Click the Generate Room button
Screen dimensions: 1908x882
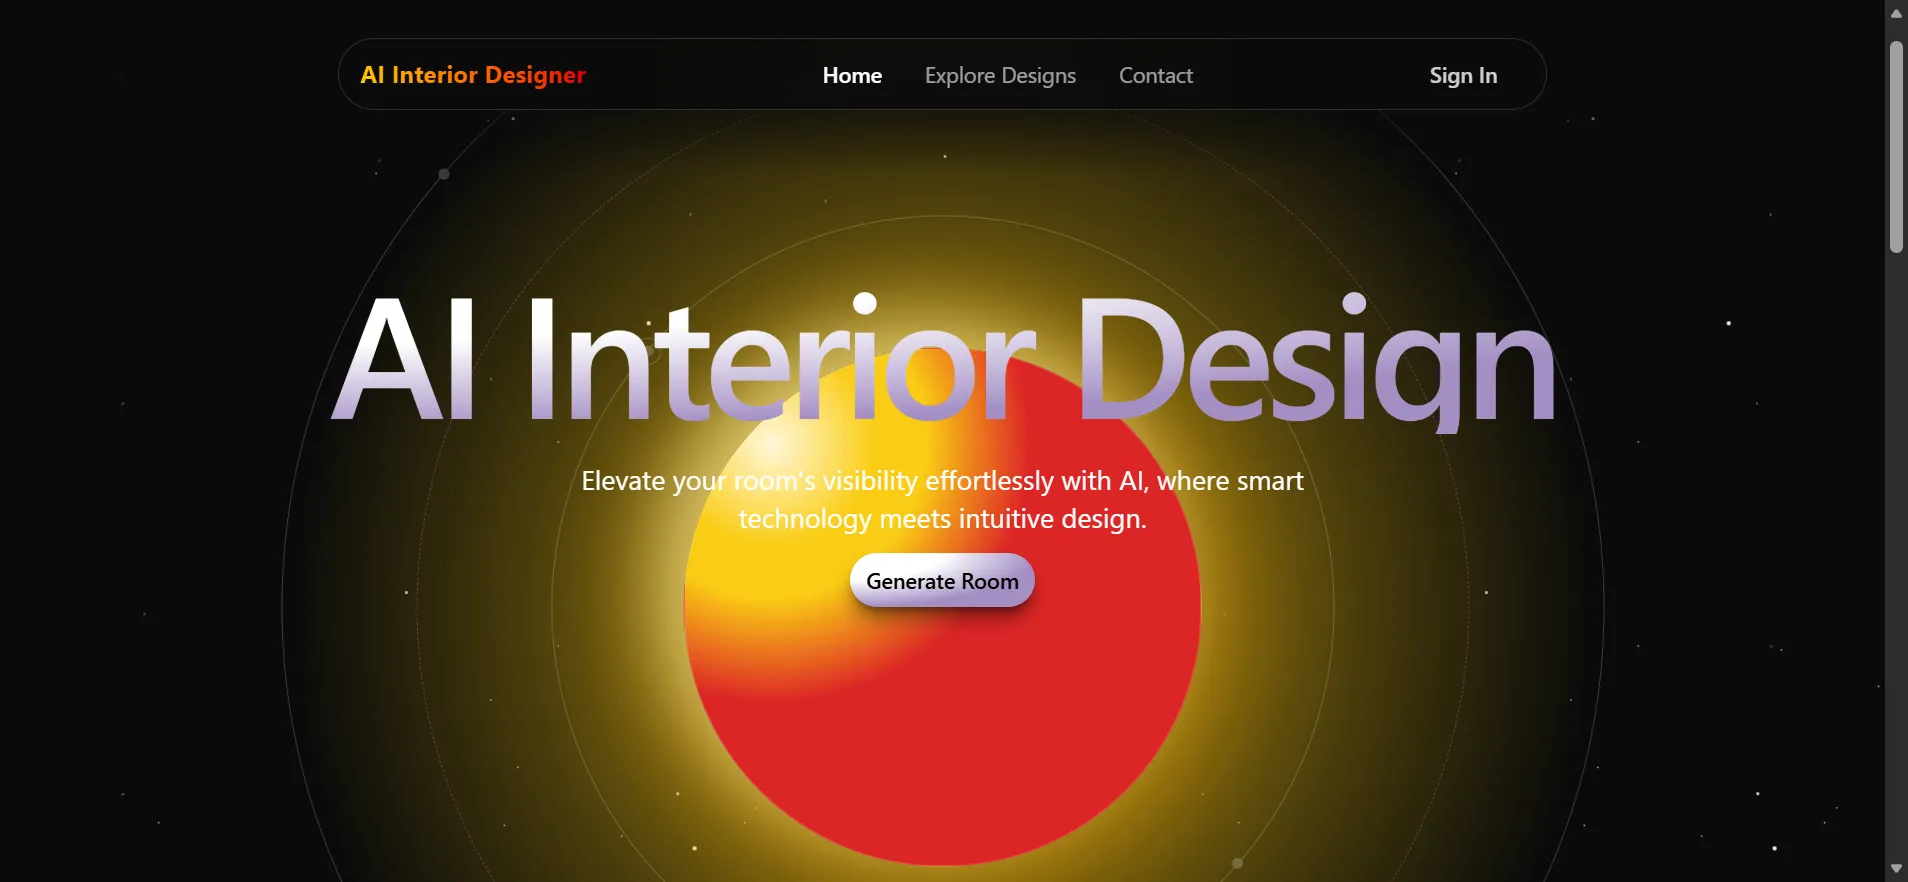coord(942,580)
